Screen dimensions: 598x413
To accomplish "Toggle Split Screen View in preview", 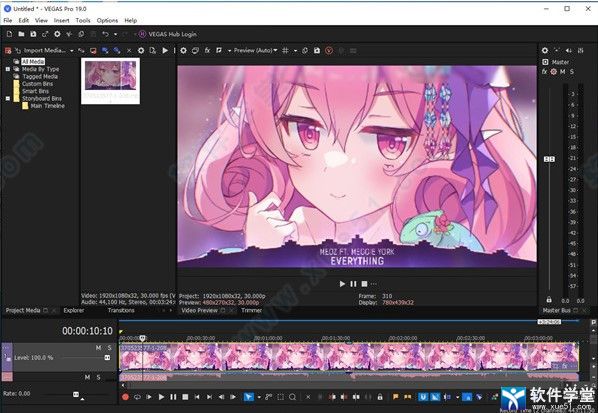I will coord(219,50).
